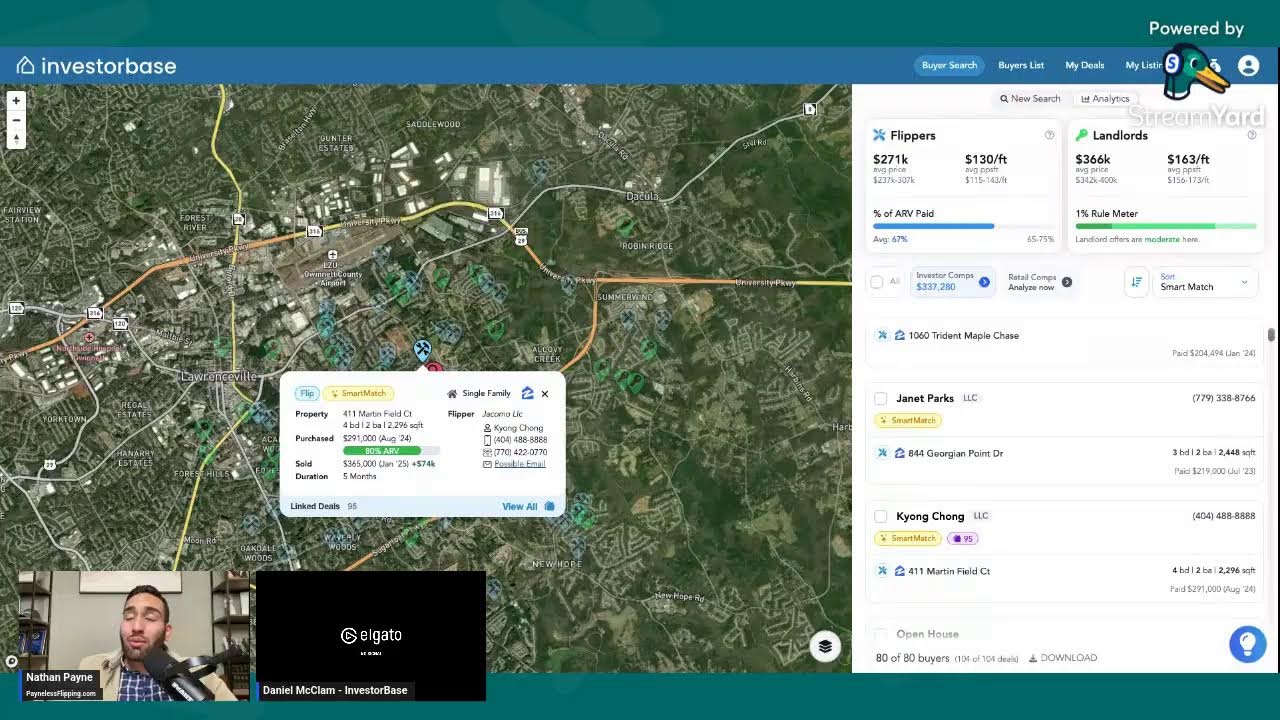
Task: Open the Sort Smart Match dropdown
Action: pos(1204,282)
